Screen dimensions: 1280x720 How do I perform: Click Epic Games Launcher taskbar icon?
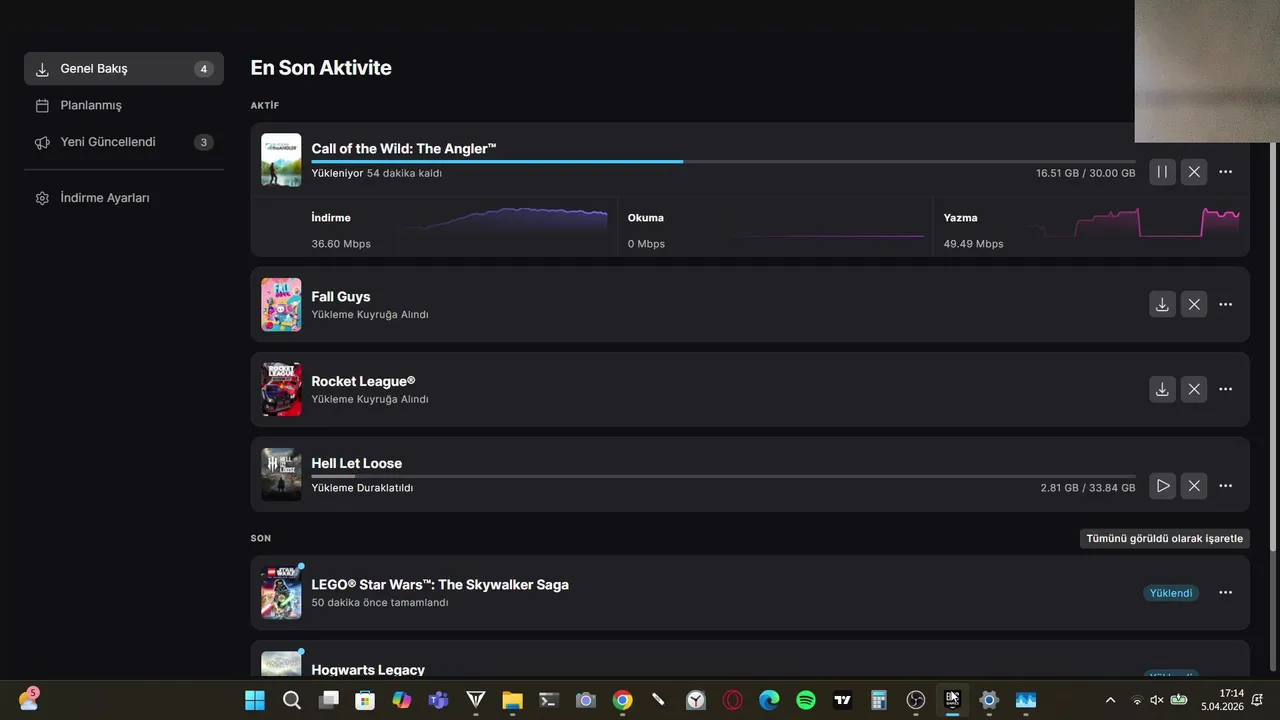[952, 700]
